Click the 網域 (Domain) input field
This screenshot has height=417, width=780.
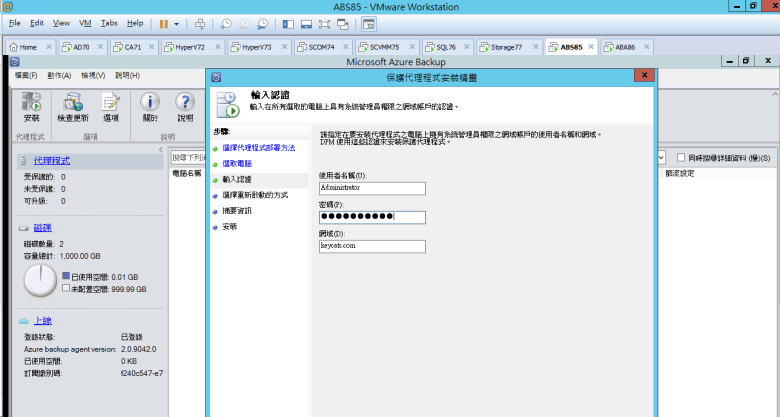pos(372,246)
